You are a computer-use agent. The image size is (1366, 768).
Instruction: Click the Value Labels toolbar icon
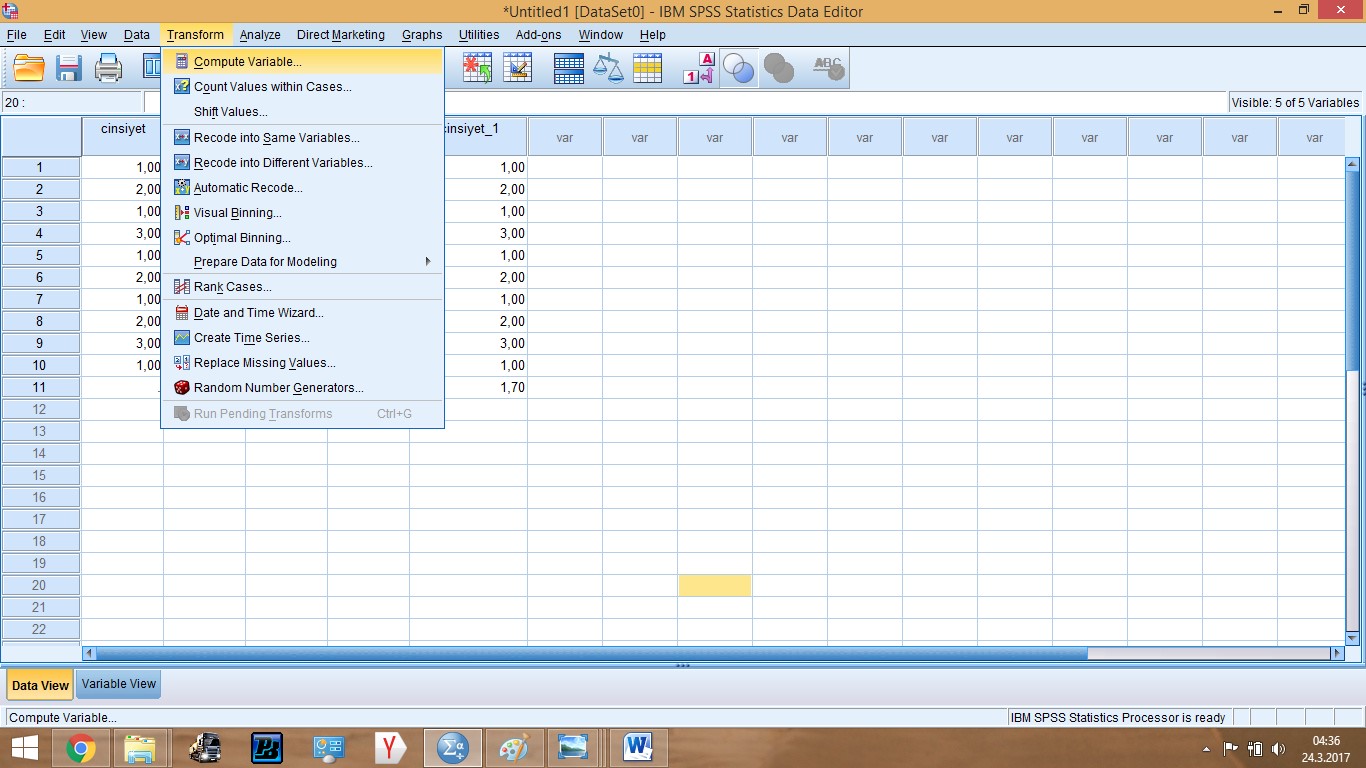[699, 68]
